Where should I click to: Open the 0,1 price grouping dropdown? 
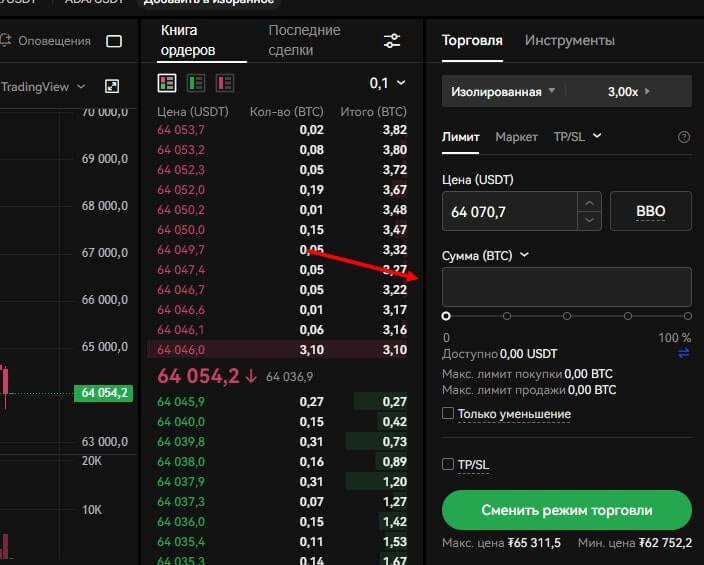coord(388,83)
